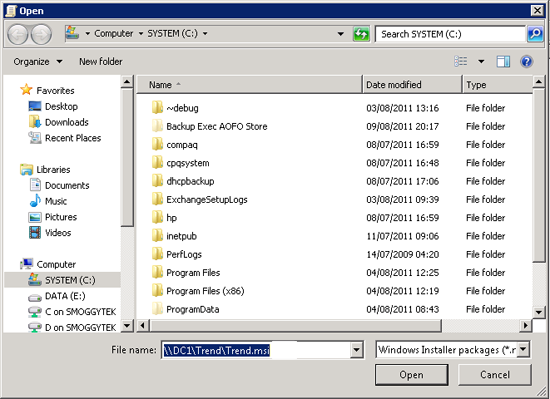This screenshot has width=550, height=399.
Task: Click the Music note icon in Libraries
Action: [35, 201]
